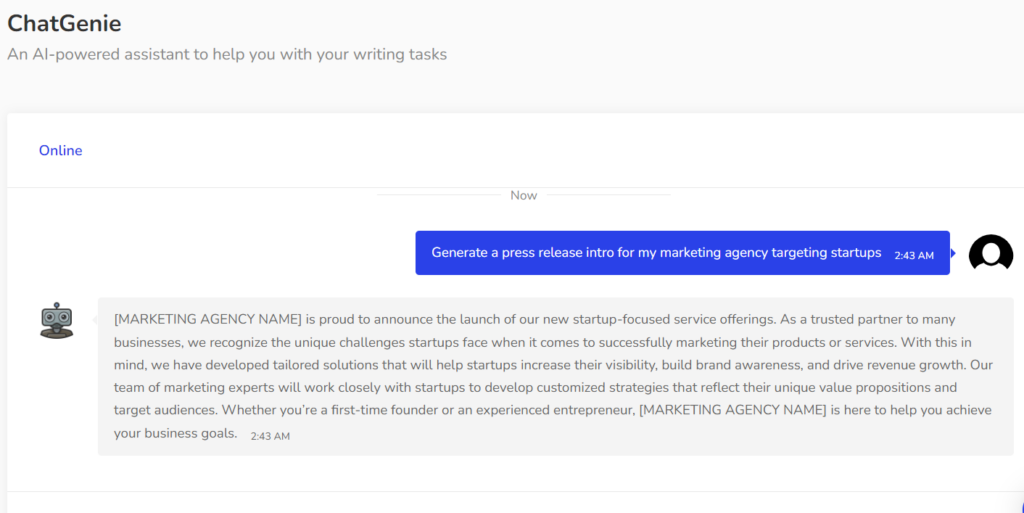Click the divider line left of Now
Image resolution: width=1024 pixels, height=513 pixels.
click(x=438, y=195)
